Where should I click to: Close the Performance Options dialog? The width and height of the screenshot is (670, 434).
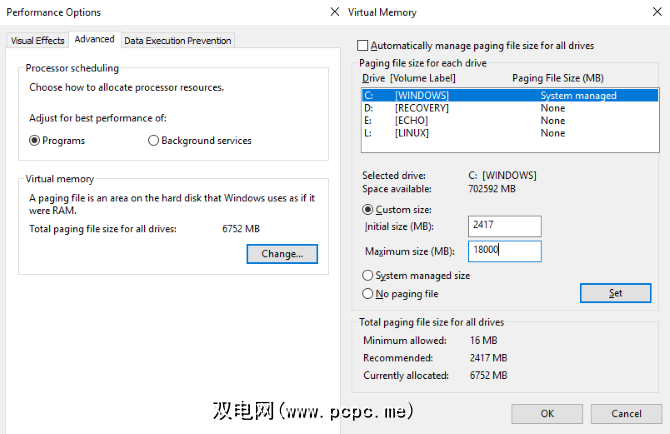coord(333,12)
